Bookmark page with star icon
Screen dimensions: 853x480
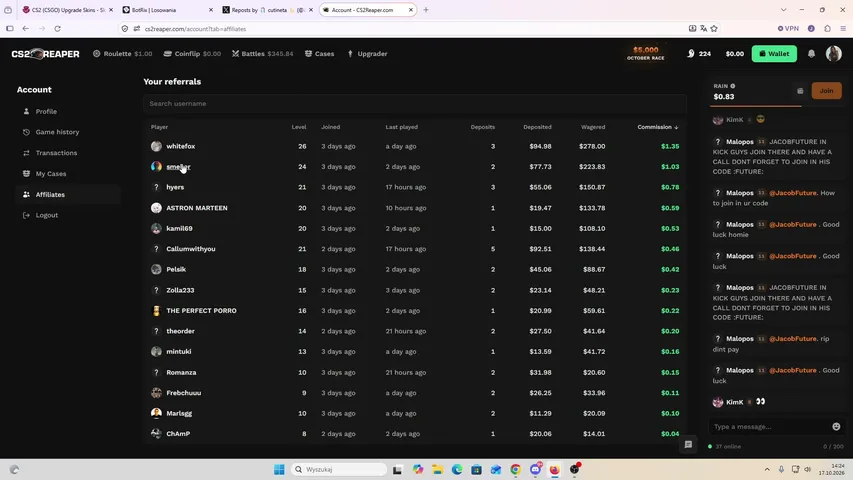(714, 28)
